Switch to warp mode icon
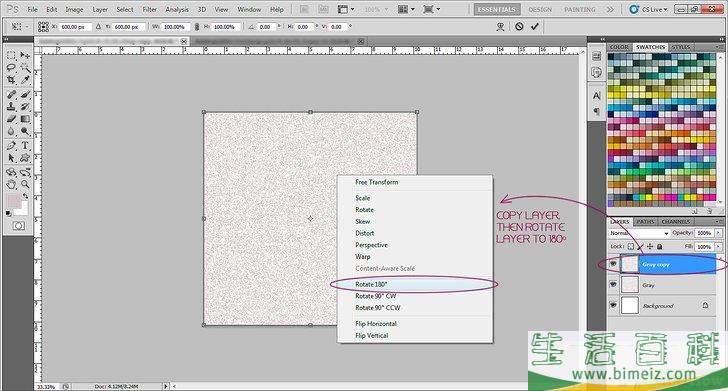This screenshot has width=728, height=391. coord(500,26)
